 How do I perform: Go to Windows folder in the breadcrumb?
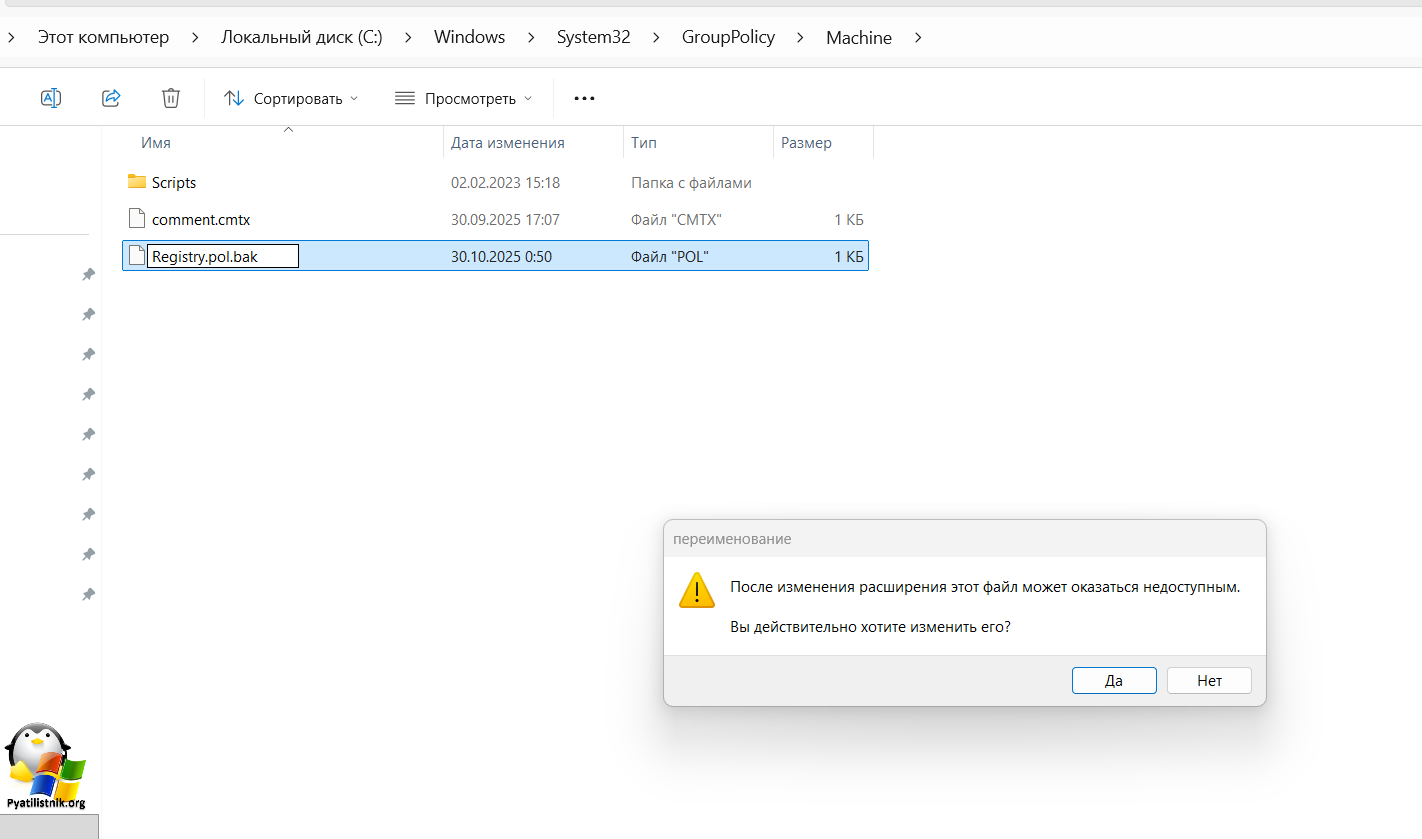coord(469,38)
